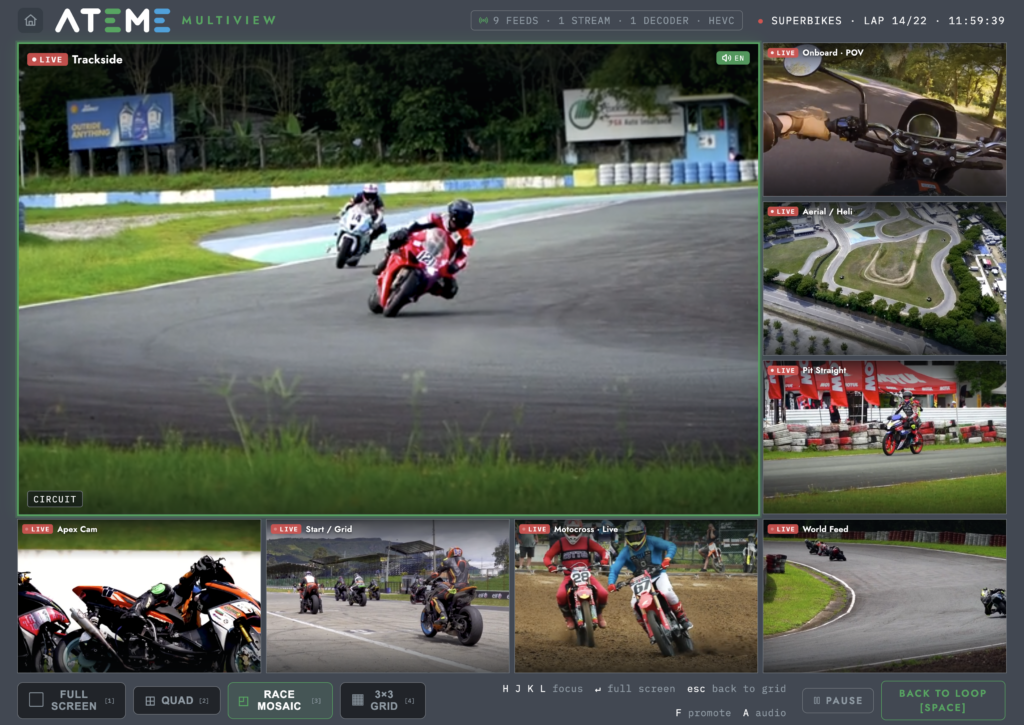Click the LIVE badge on Apex Cam
The image size is (1024, 725).
pyautogui.click(x=37, y=529)
